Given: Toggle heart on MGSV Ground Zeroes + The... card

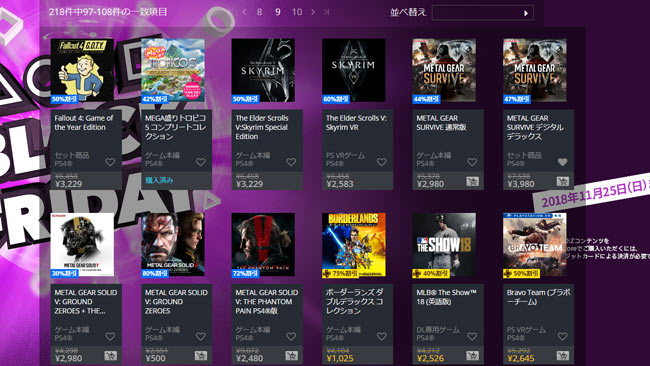Looking at the screenshot, I should 110,337.
